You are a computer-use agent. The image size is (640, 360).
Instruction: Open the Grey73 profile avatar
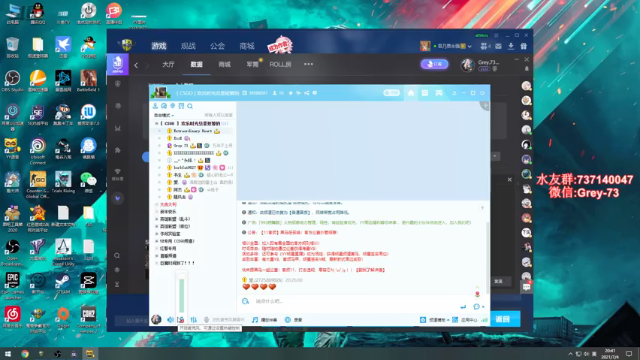pos(467,64)
